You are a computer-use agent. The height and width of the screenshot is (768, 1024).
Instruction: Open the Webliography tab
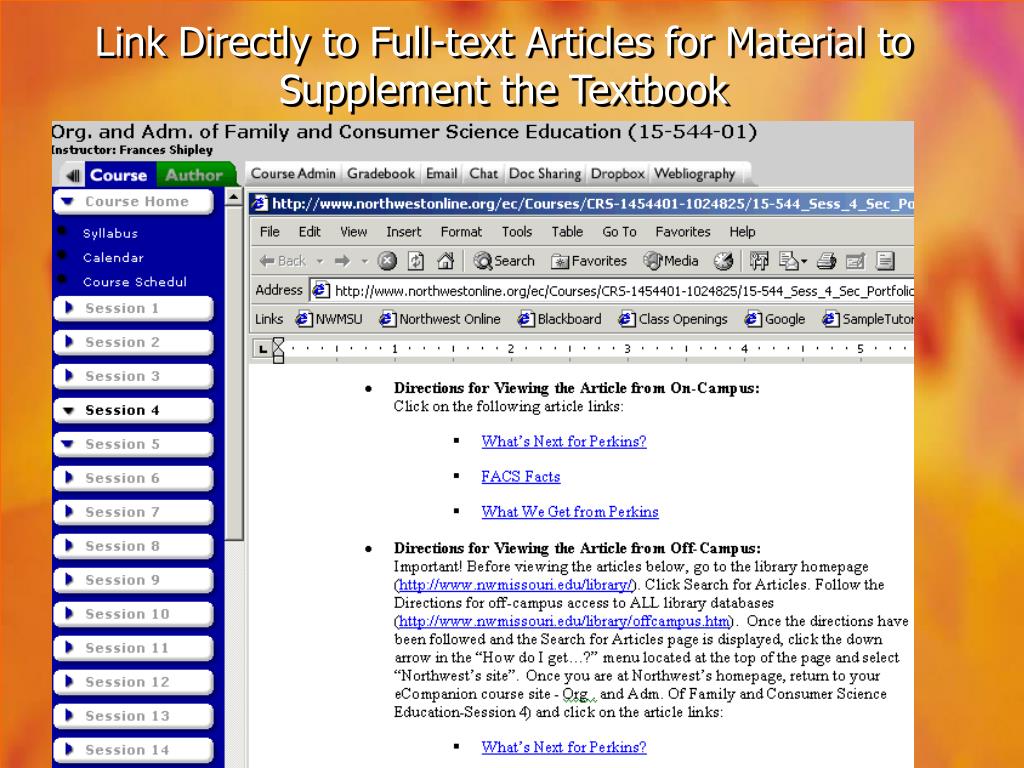[x=694, y=173]
